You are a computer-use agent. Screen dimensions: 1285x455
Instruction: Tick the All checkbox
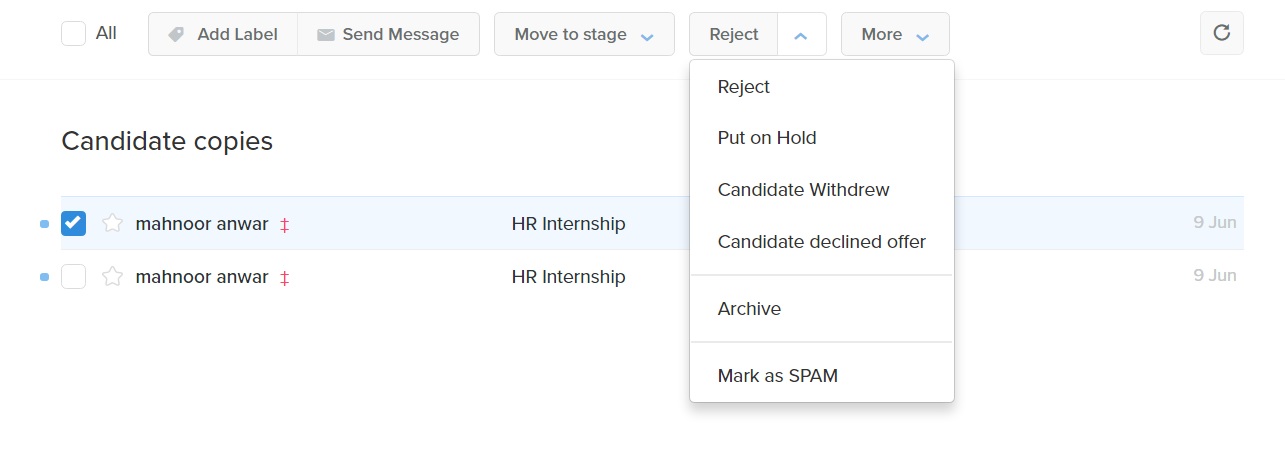[73, 33]
